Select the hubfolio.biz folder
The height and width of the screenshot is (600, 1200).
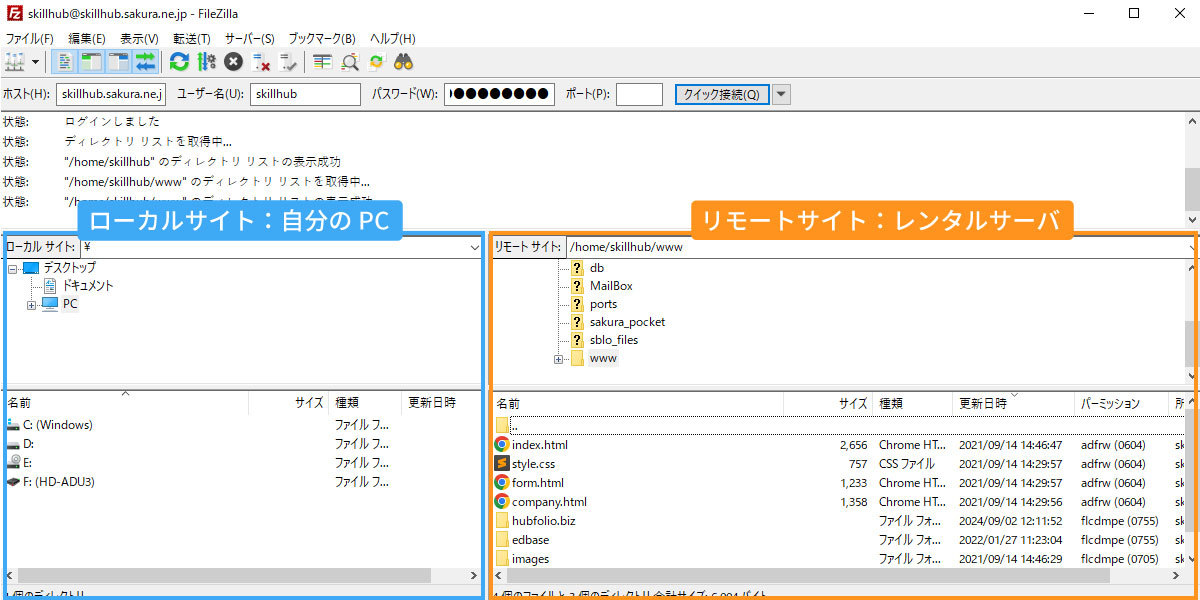tap(543, 521)
